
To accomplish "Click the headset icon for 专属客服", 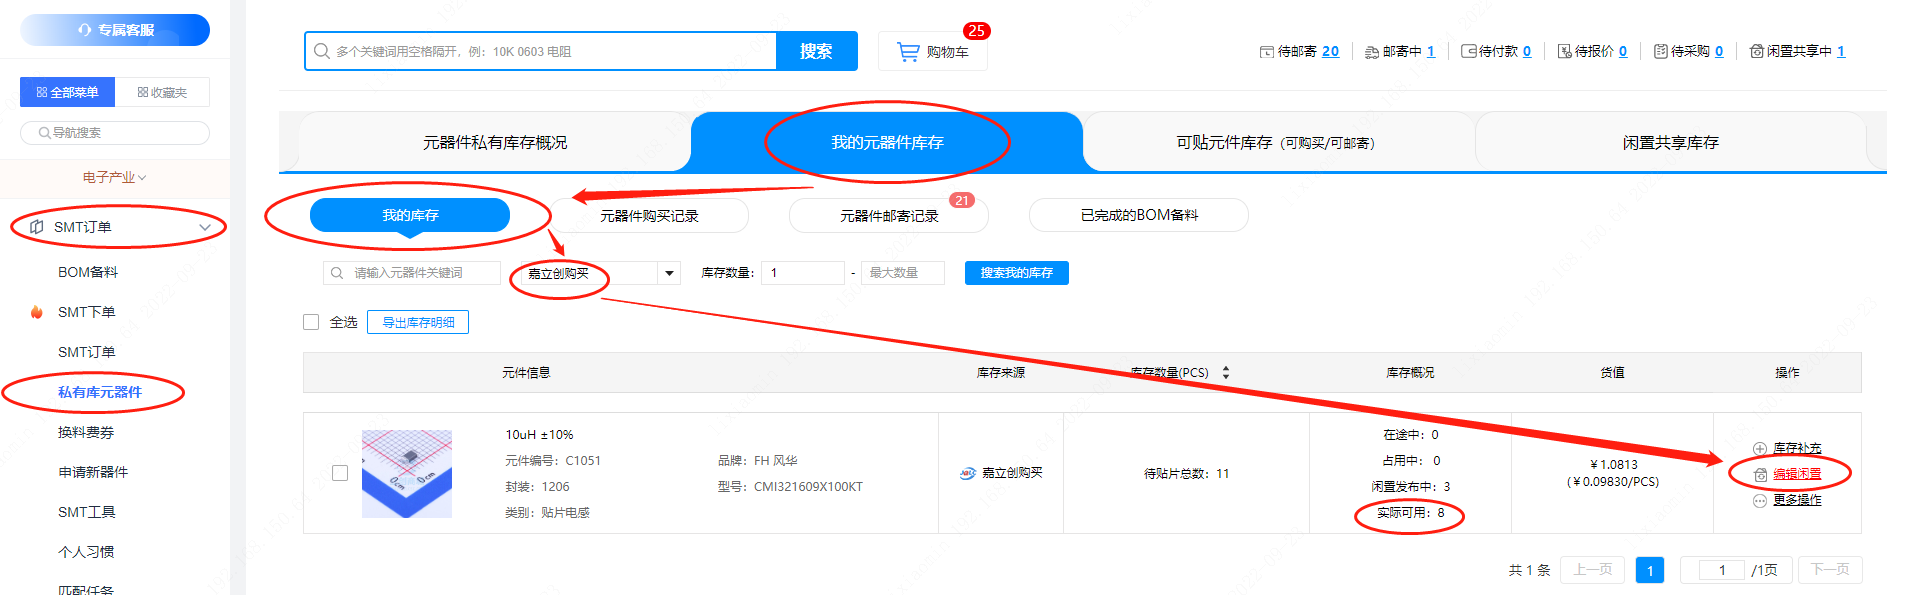I will [85, 30].
